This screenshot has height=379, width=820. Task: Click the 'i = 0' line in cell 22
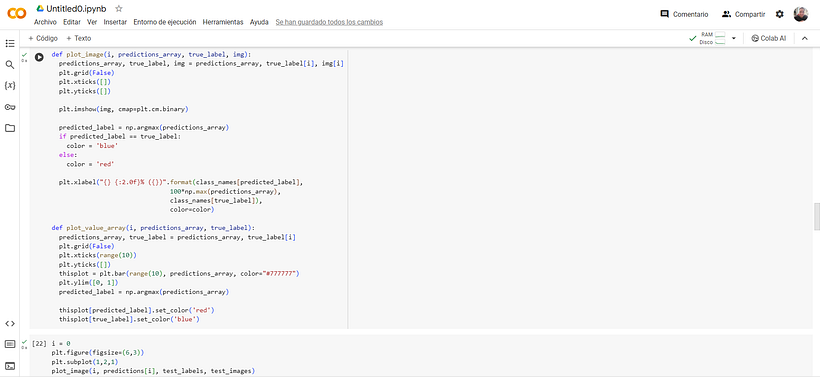[x=61, y=343]
